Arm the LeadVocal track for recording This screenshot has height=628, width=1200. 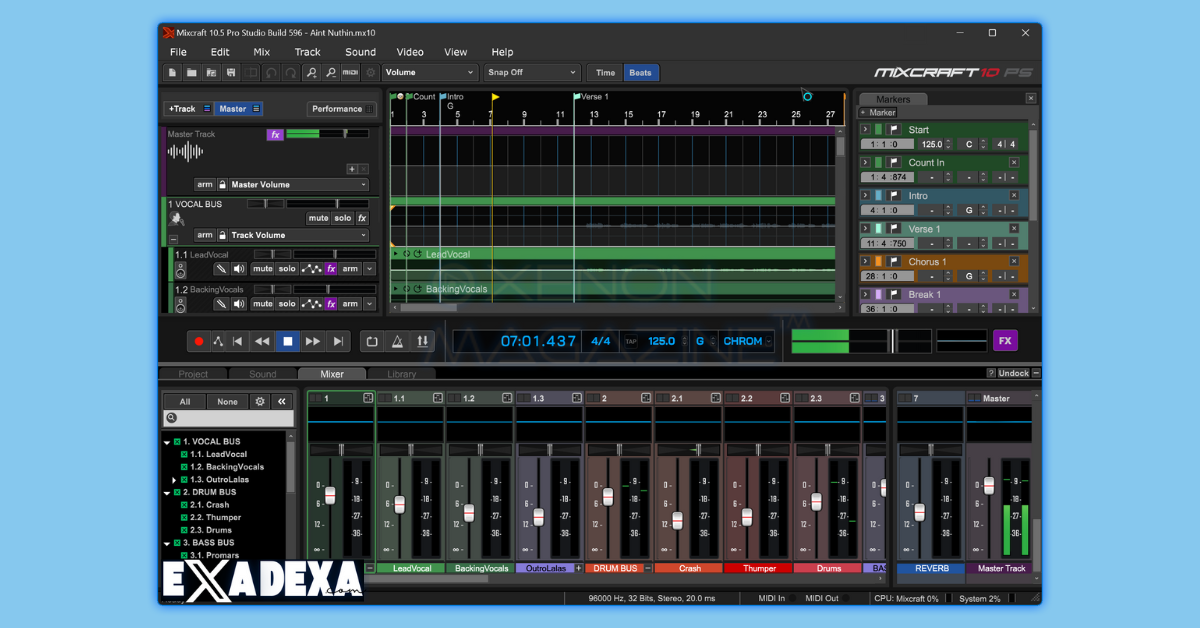coord(350,268)
